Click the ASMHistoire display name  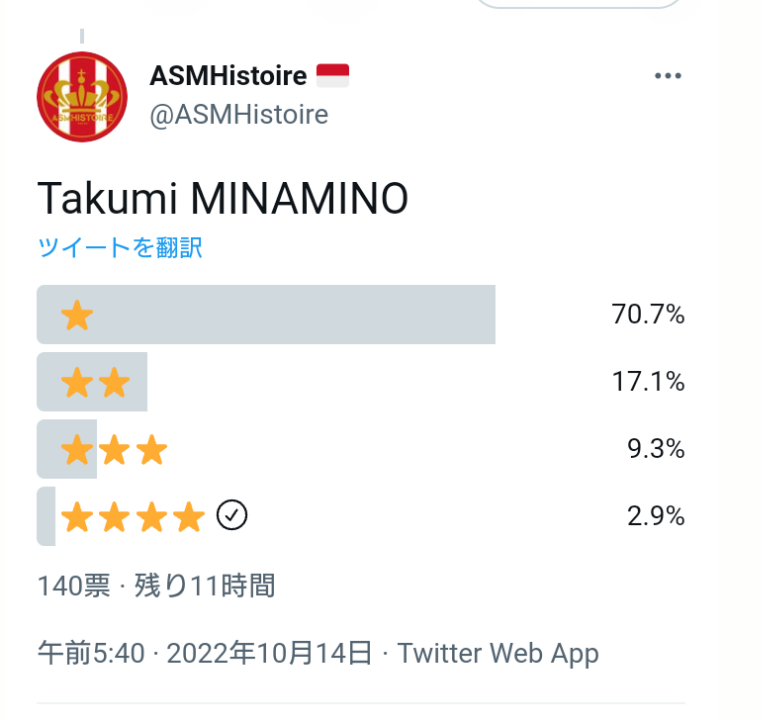[x=228, y=76]
